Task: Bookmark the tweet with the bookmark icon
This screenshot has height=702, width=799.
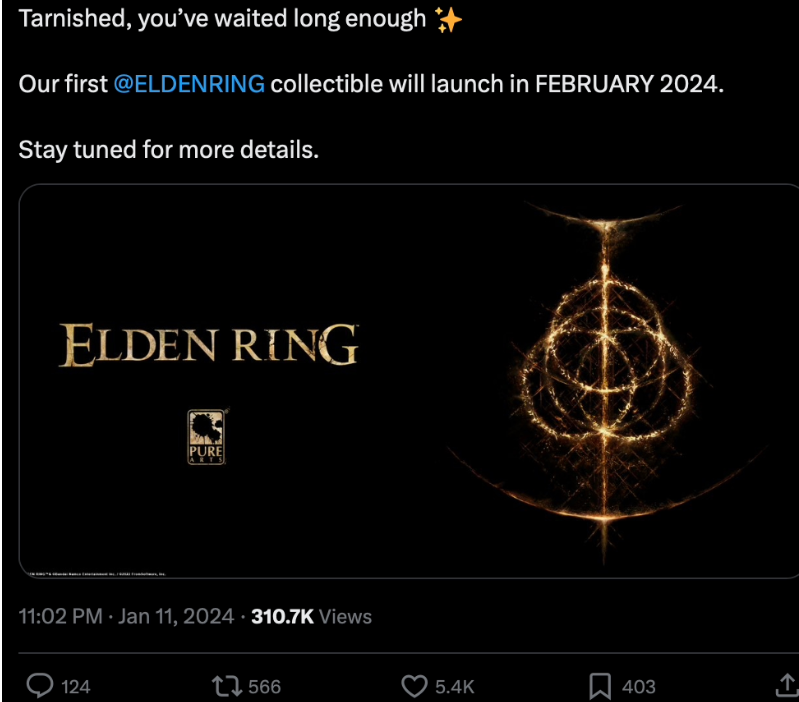Action: (600, 686)
